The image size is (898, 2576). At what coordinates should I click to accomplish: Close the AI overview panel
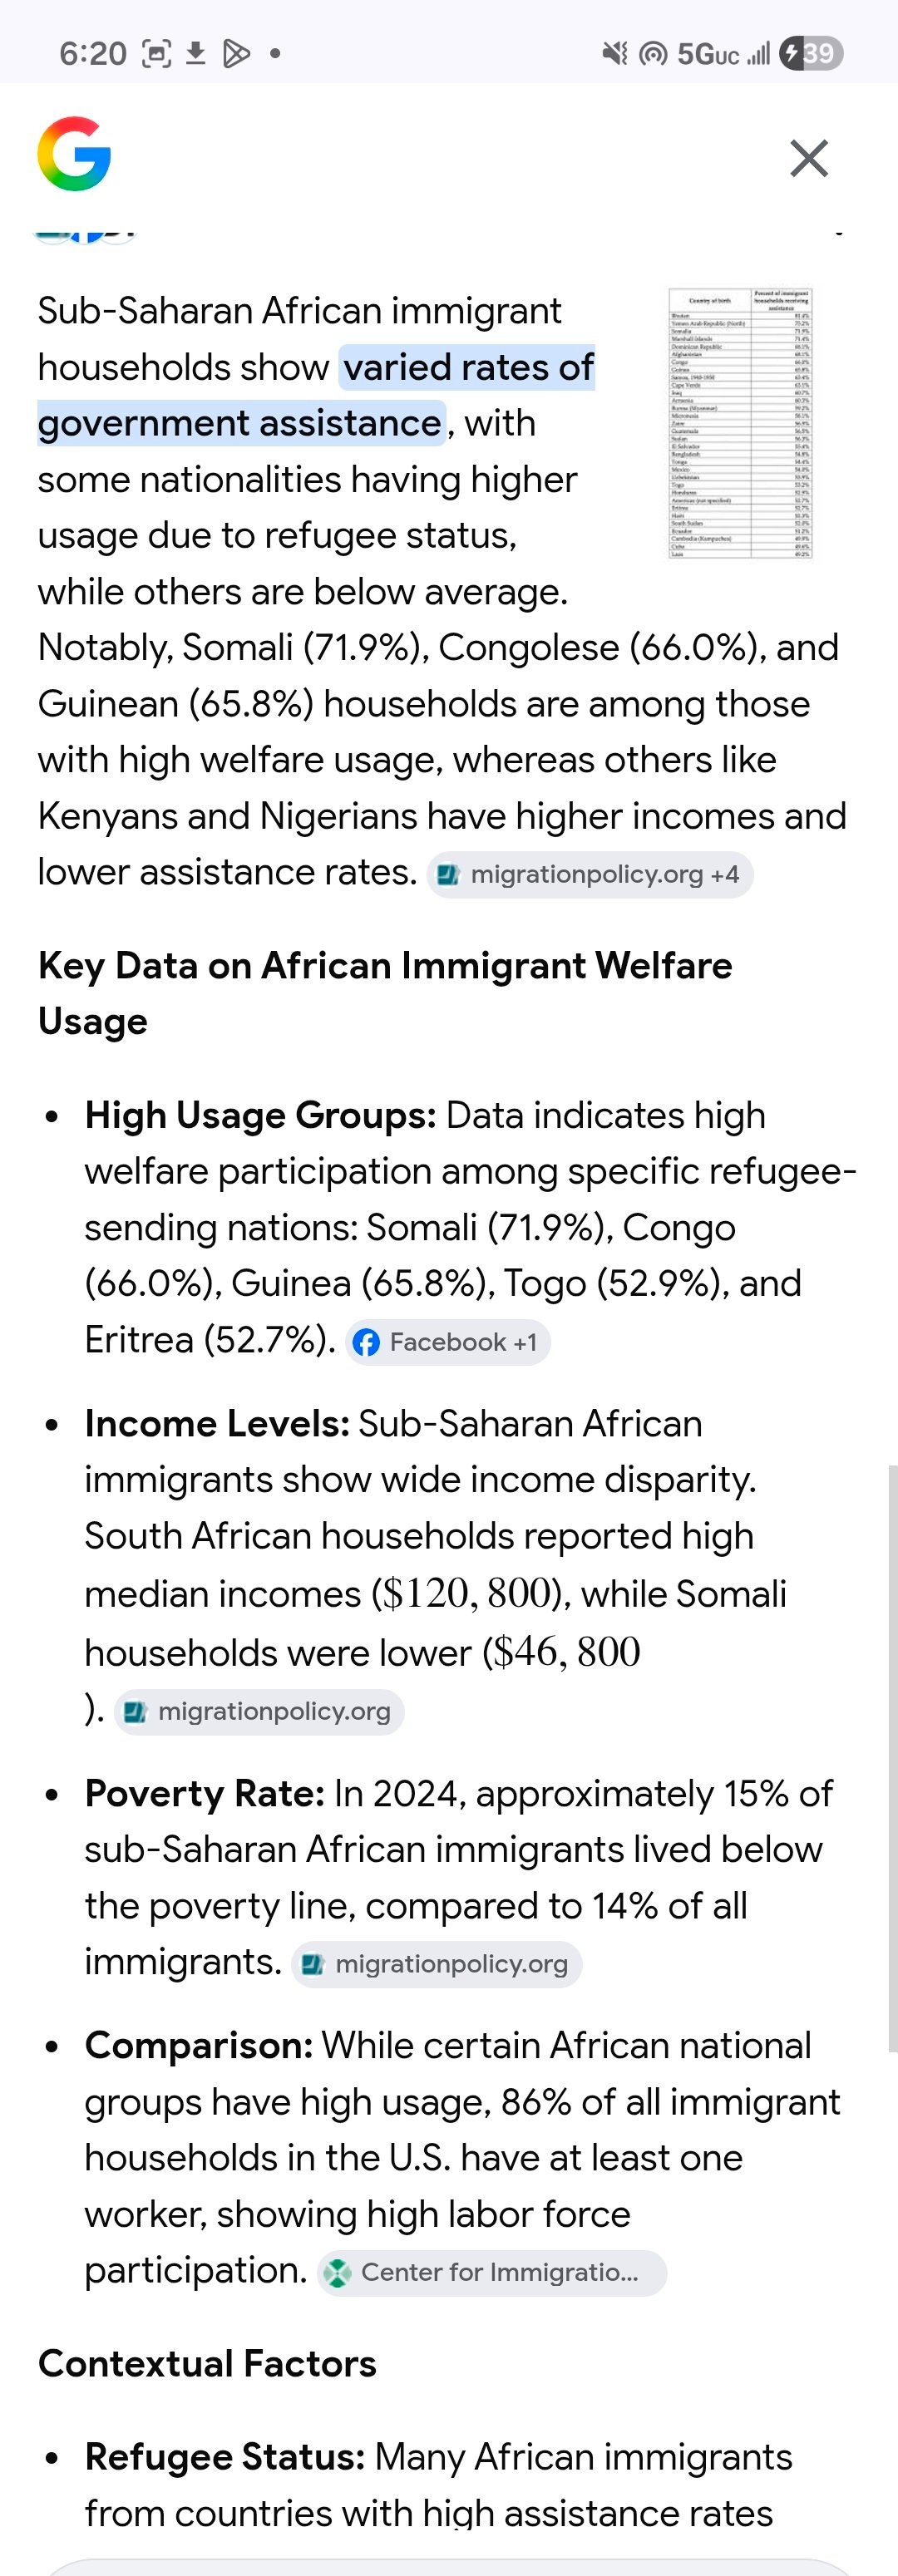808,158
